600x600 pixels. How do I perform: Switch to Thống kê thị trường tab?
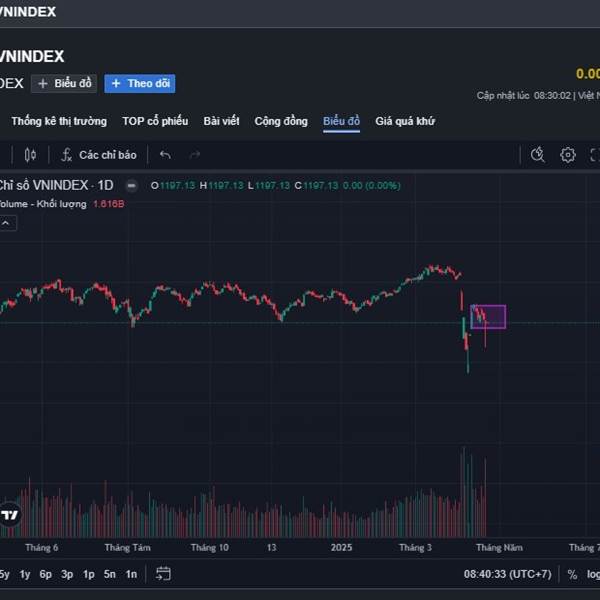click(59, 121)
